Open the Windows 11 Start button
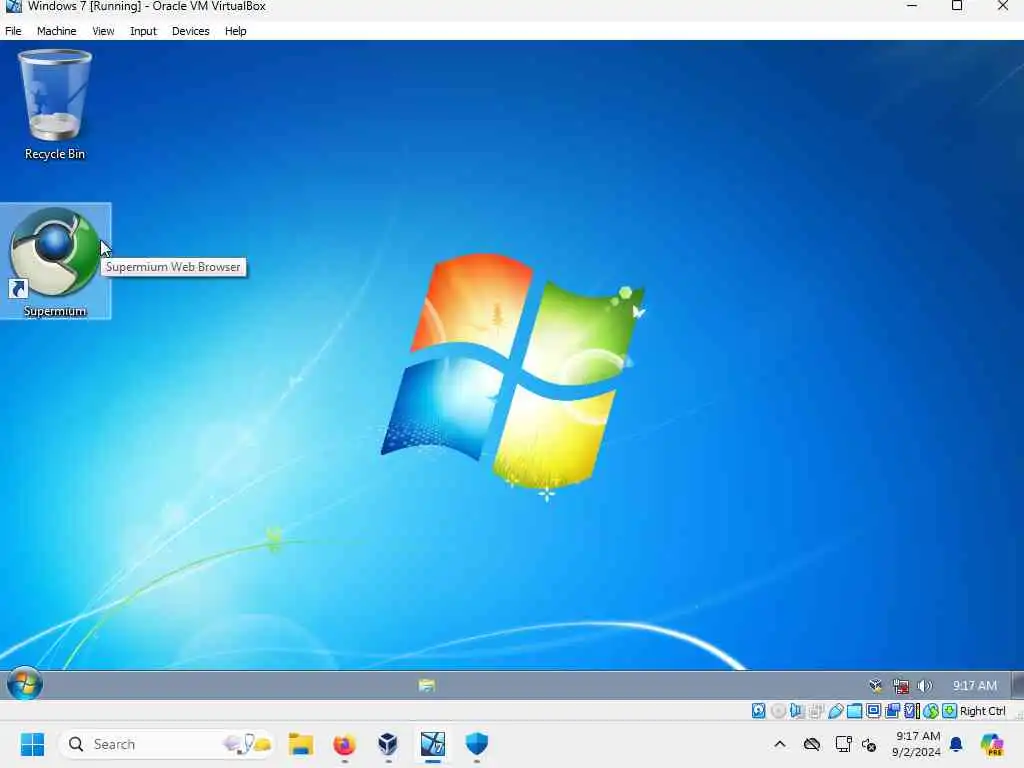 (x=32, y=744)
